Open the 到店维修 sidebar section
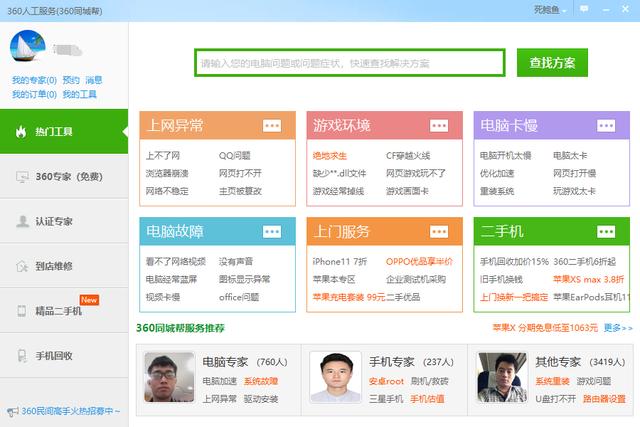 53,266
